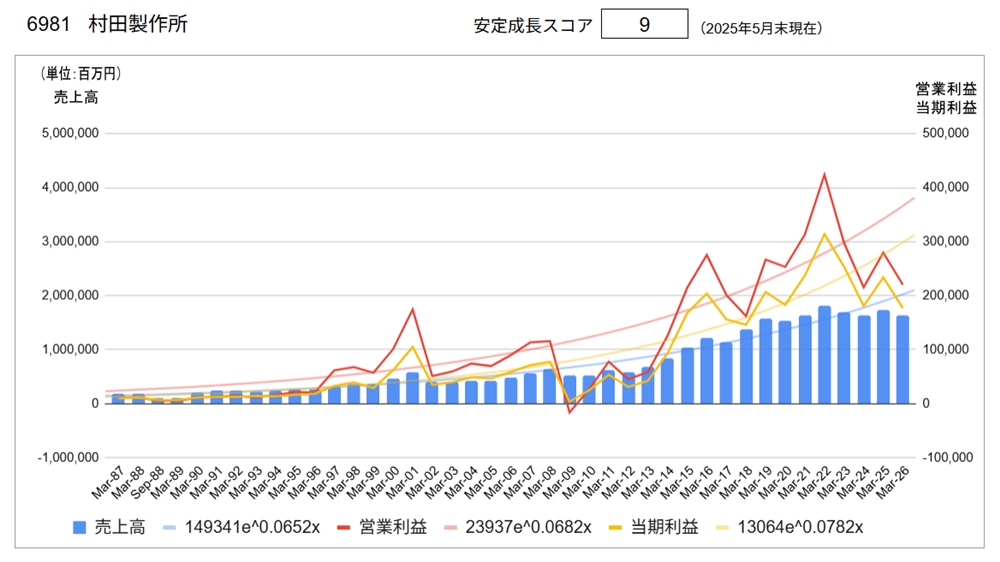Viewport: 1000px width, 562px height.
Task: Click right axis value 300,000
Action: [x=946, y=242]
